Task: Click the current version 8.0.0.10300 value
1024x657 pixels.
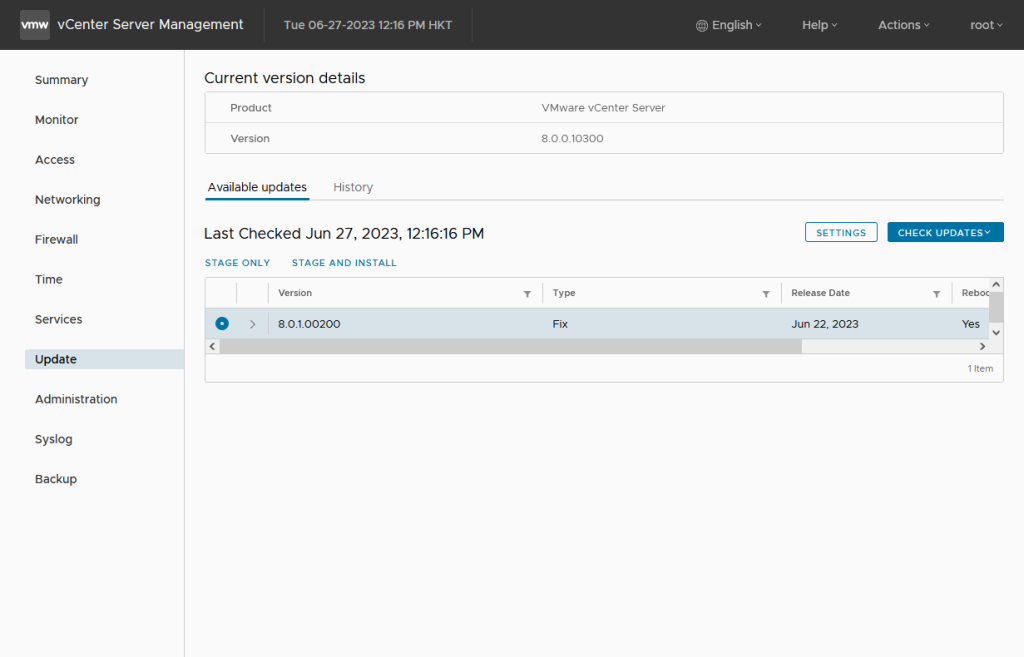Action: pos(572,138)
